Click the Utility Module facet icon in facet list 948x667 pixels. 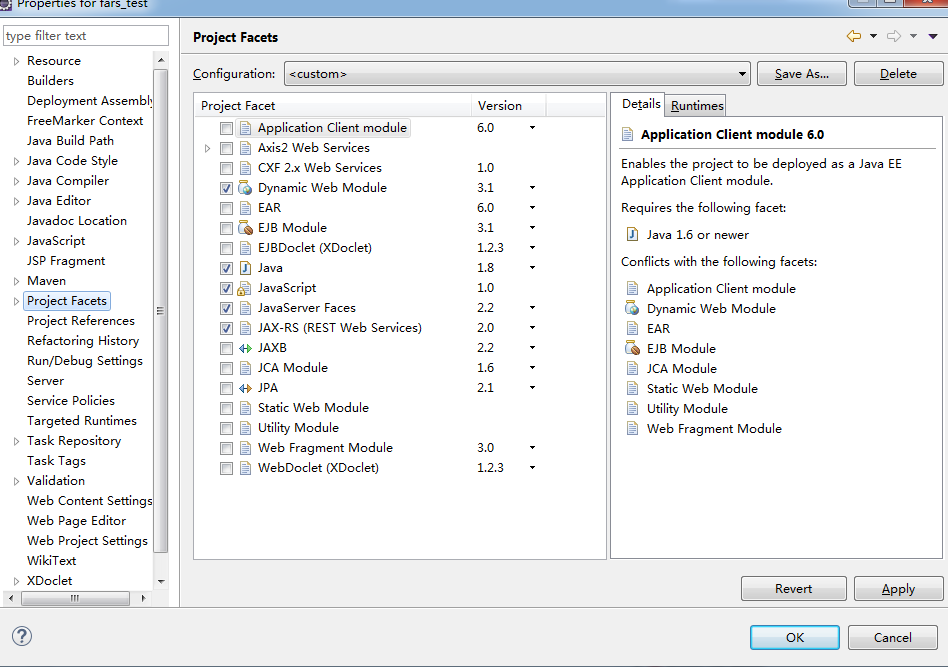click(x=245, y=428)
